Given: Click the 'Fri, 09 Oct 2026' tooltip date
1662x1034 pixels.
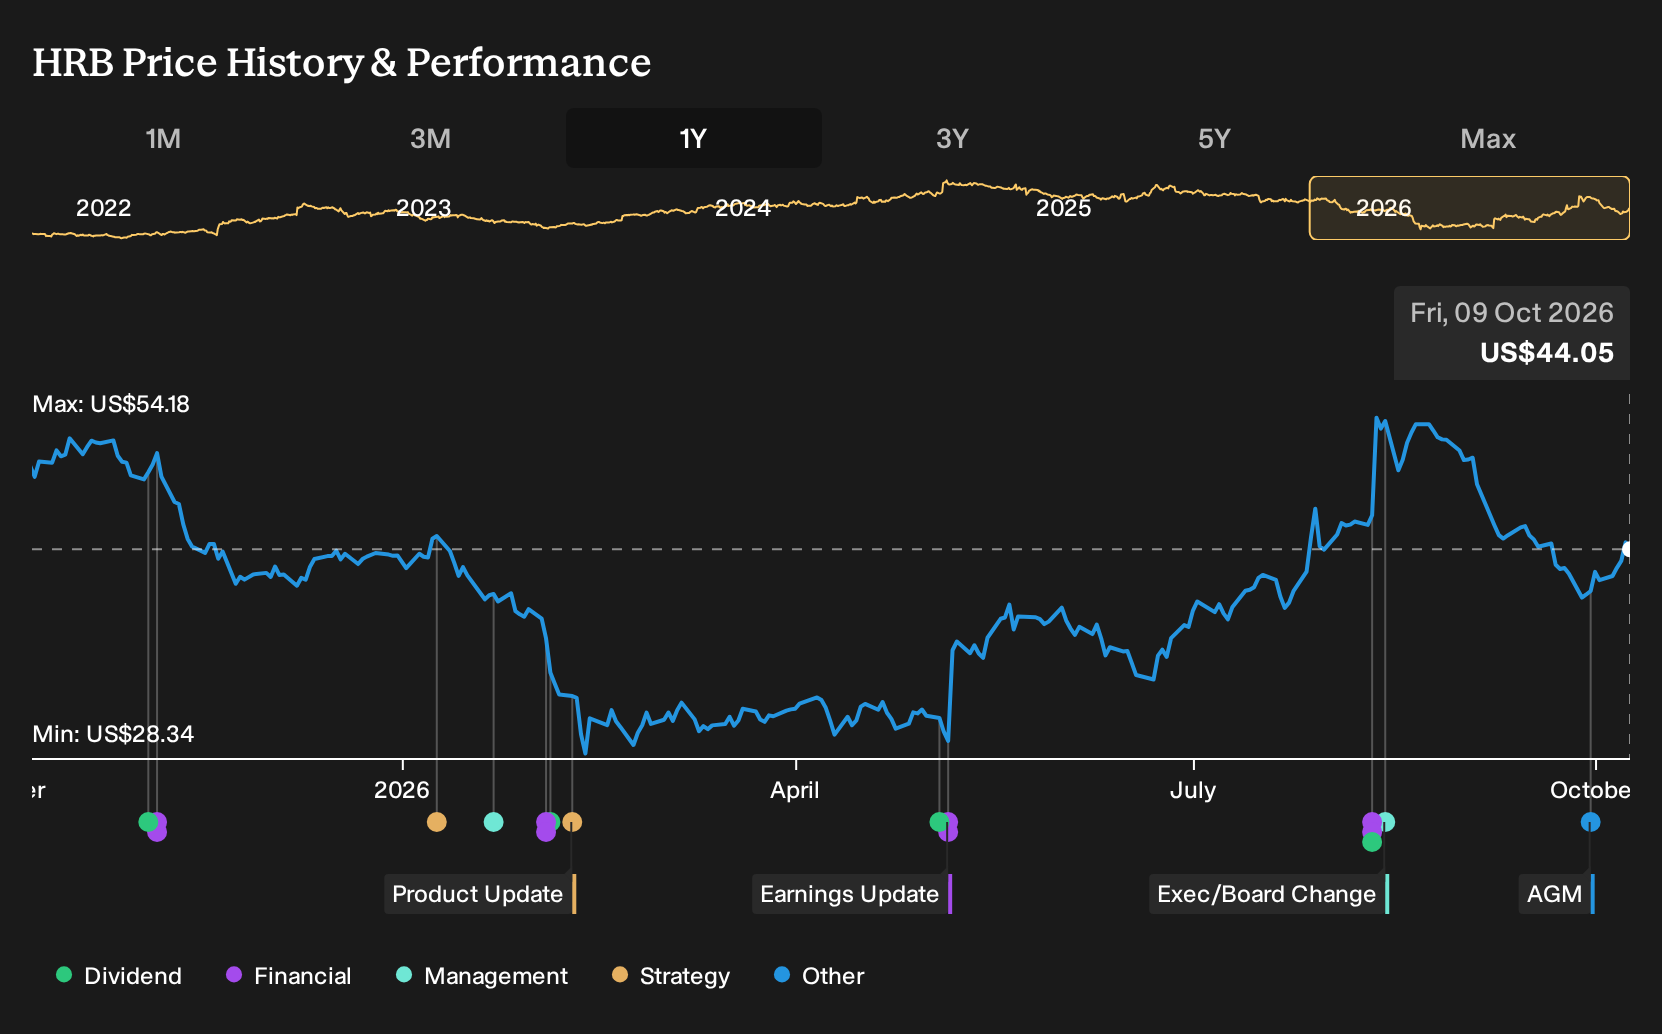Looking at the screenshot, I should [1512, 313].
